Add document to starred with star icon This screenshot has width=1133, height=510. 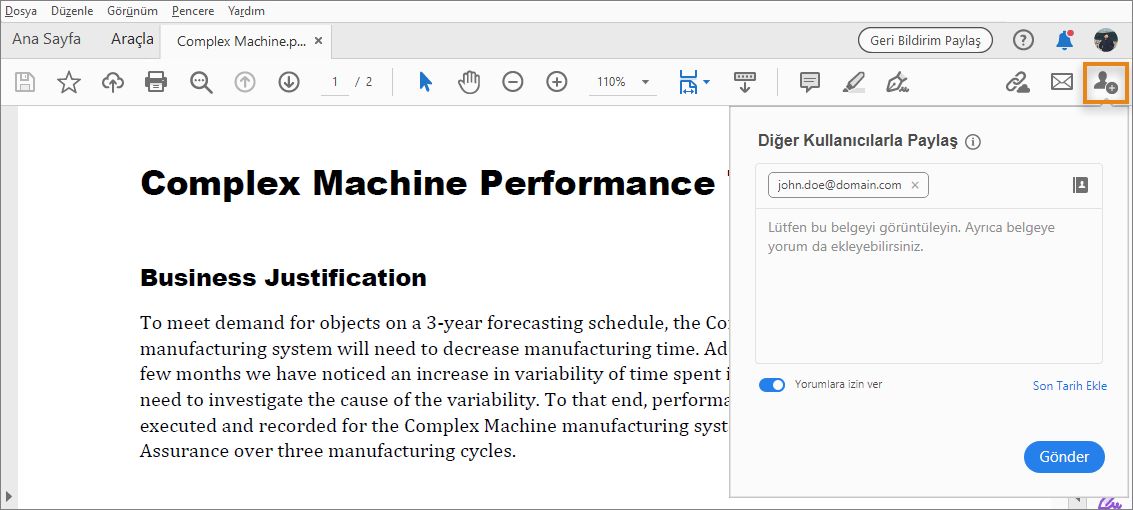point(69,82)
